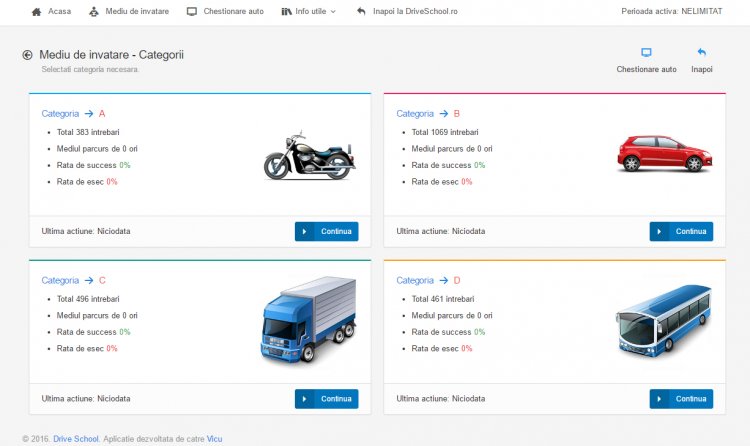The height and width of the screenshot is (446, 750).
Task: Click play icon on category B Continua button
Action: pyautogui.click(x=660, y=232)
